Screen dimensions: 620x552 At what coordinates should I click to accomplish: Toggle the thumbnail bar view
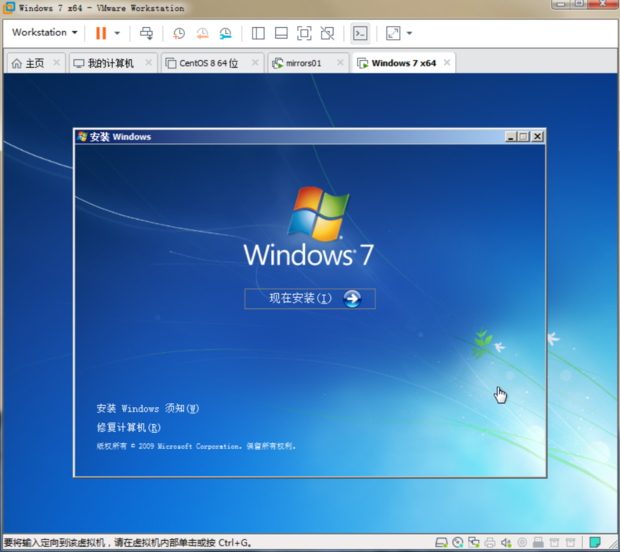281,33
